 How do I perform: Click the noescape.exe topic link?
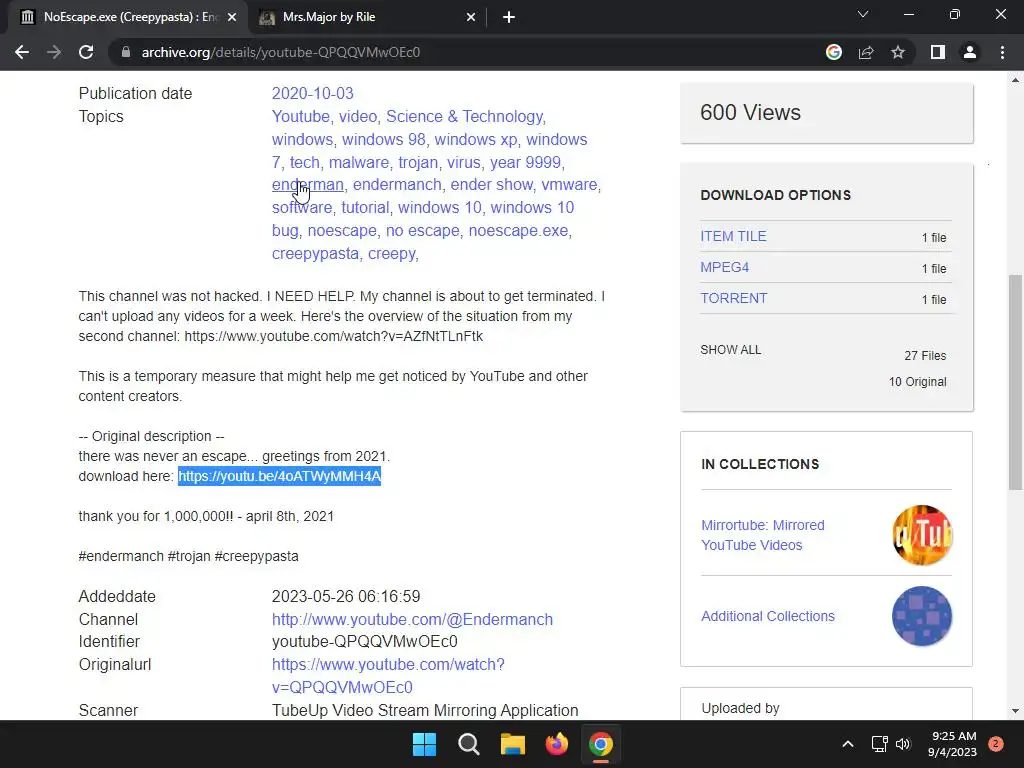click(519, 231)
